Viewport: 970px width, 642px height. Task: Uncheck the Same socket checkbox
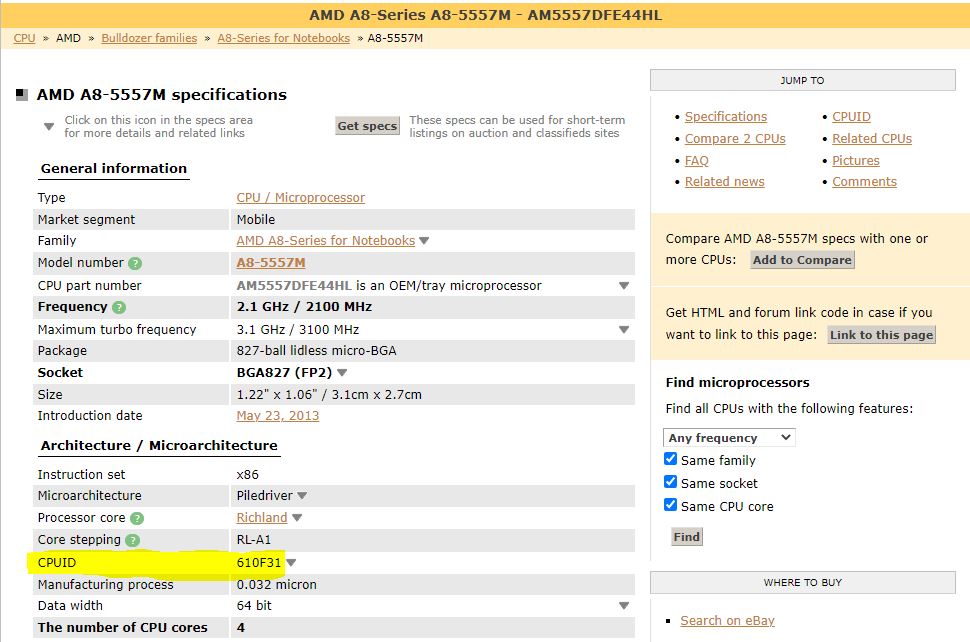coord(670,482)
